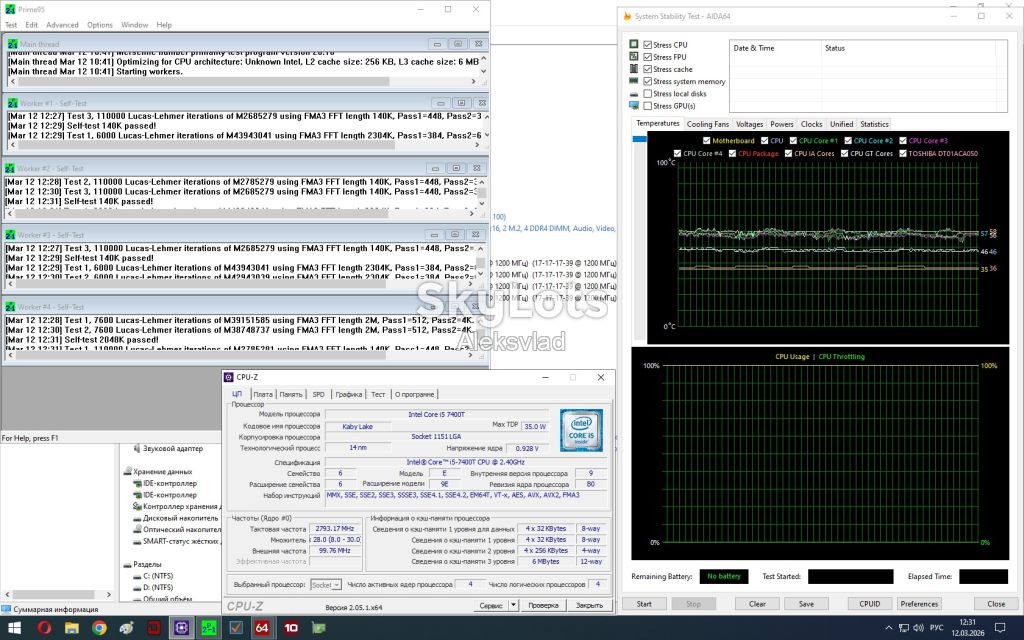
Task: Click the Intel Core i5 logo in CPU-Z
Action: [x=581, y=430]
